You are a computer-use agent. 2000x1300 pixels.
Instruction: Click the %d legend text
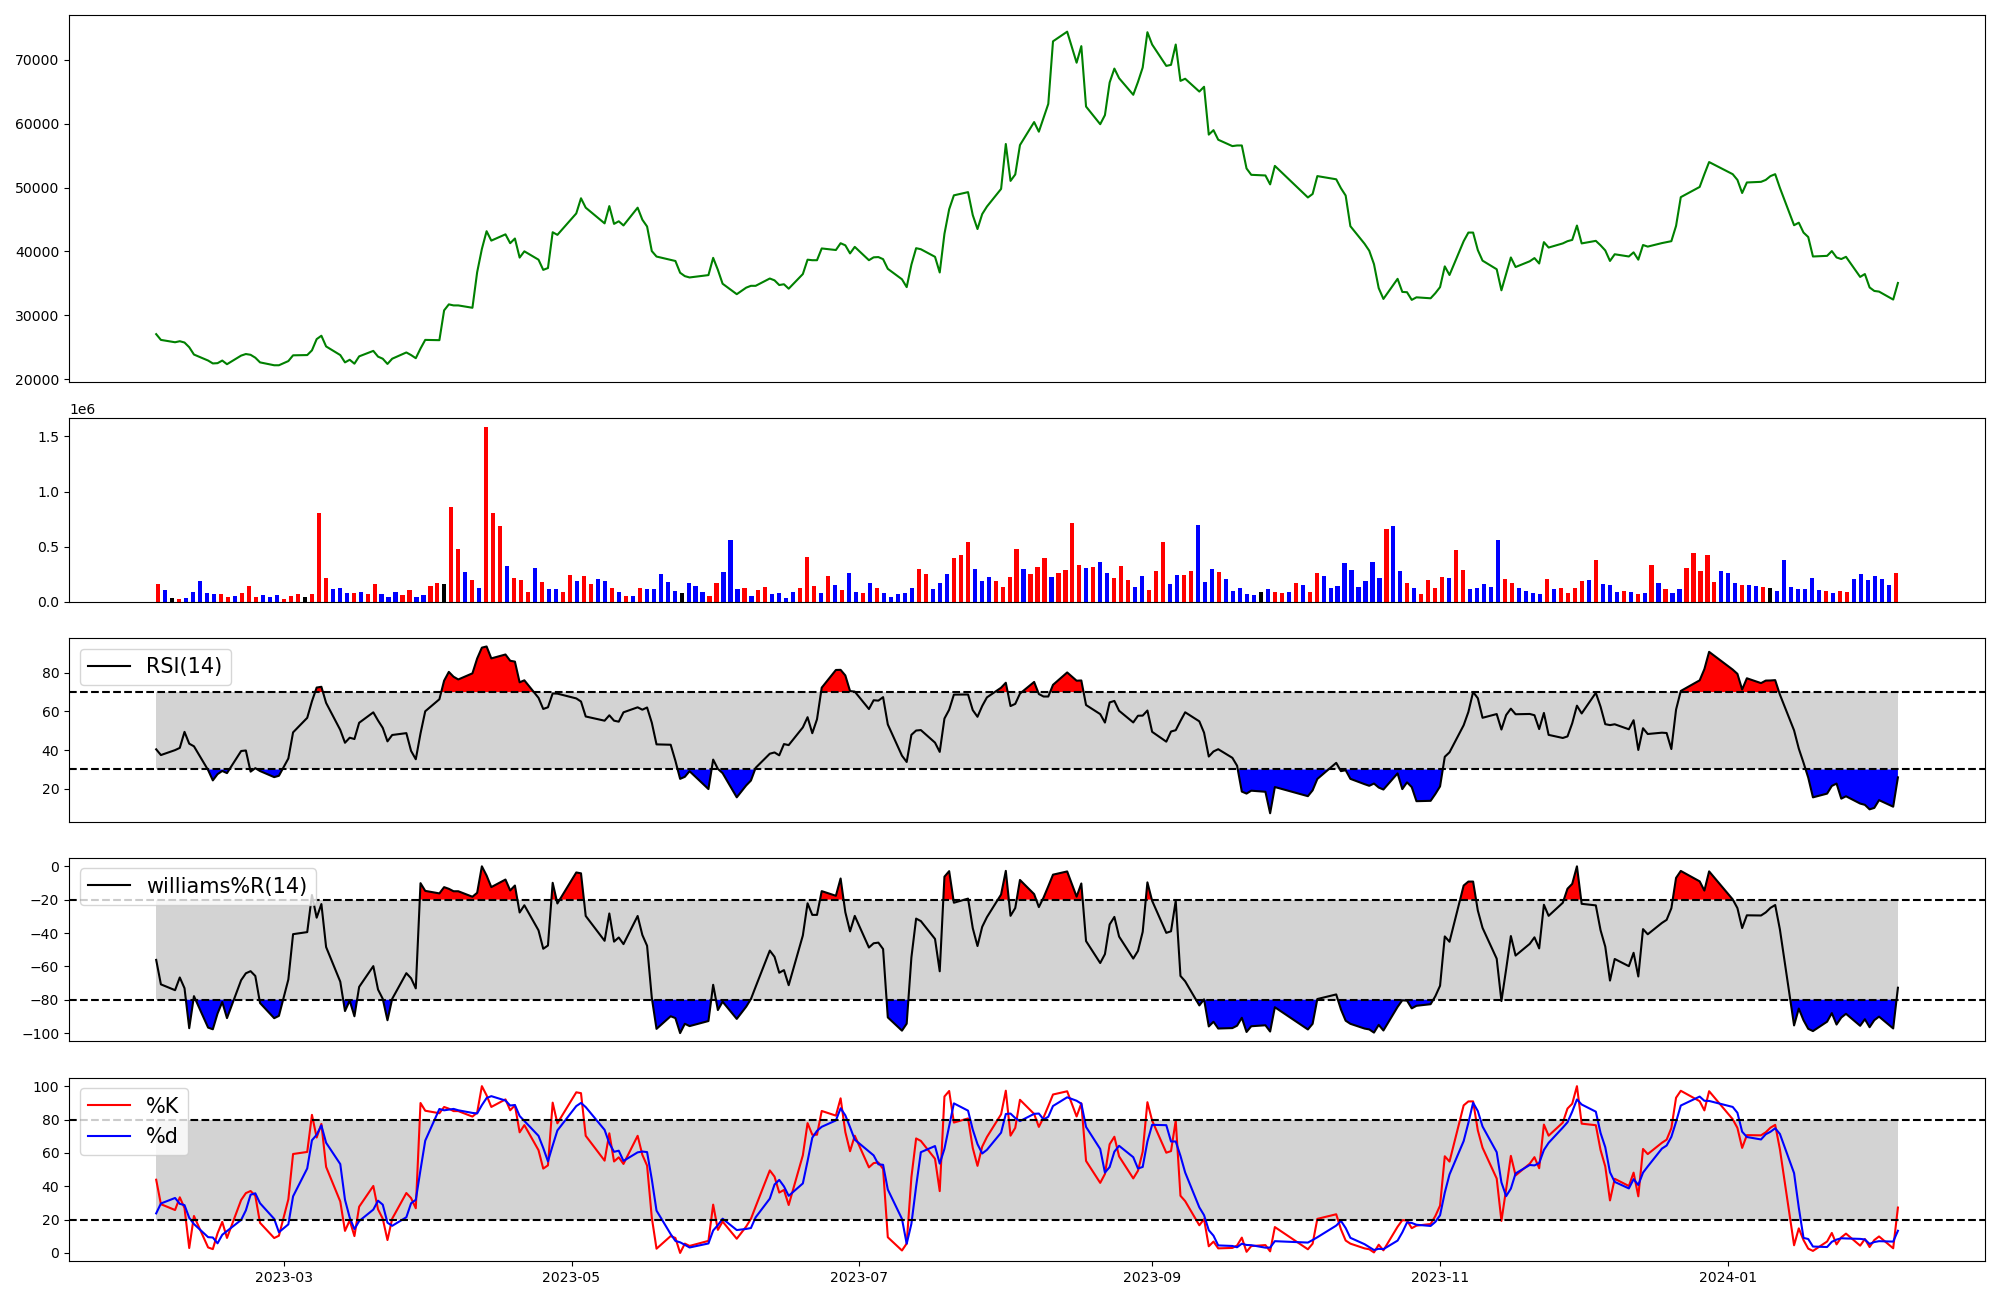pos(162,1136)
